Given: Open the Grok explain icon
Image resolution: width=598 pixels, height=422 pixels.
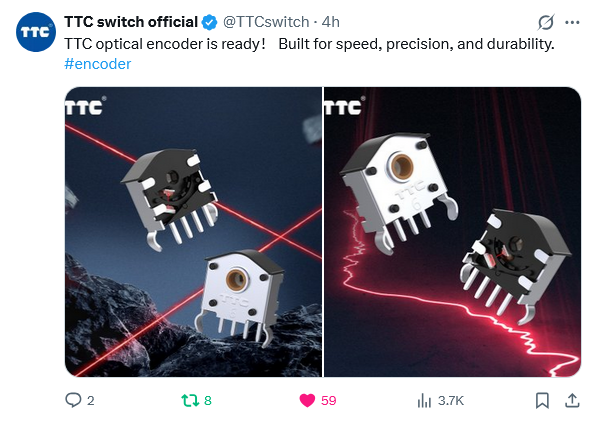Looking at the screenshot, I should tap(546, 22).
